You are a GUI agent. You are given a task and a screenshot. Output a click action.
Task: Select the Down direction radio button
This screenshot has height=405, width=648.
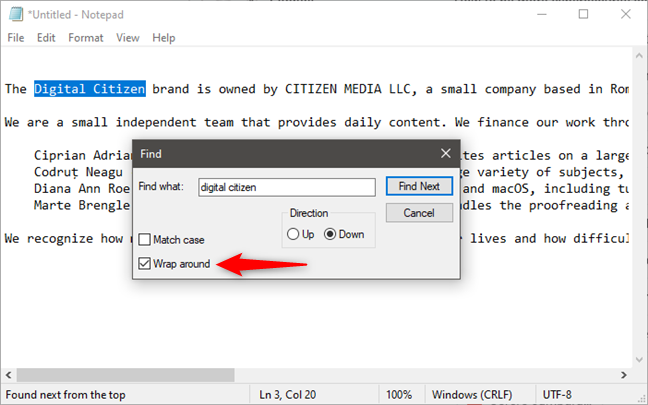pyautogui.click(x=330, y=234)
